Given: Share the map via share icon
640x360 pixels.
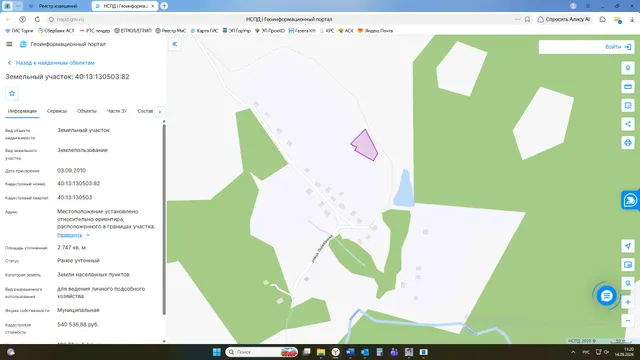Looking at the screenshot, I should click(x=628, y=124).
